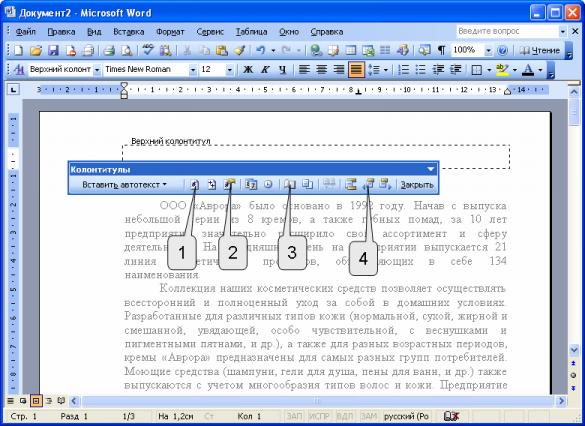Viewport: 585px width, 426px height.
Task: Undo the last action
Action: click(261, 50)
